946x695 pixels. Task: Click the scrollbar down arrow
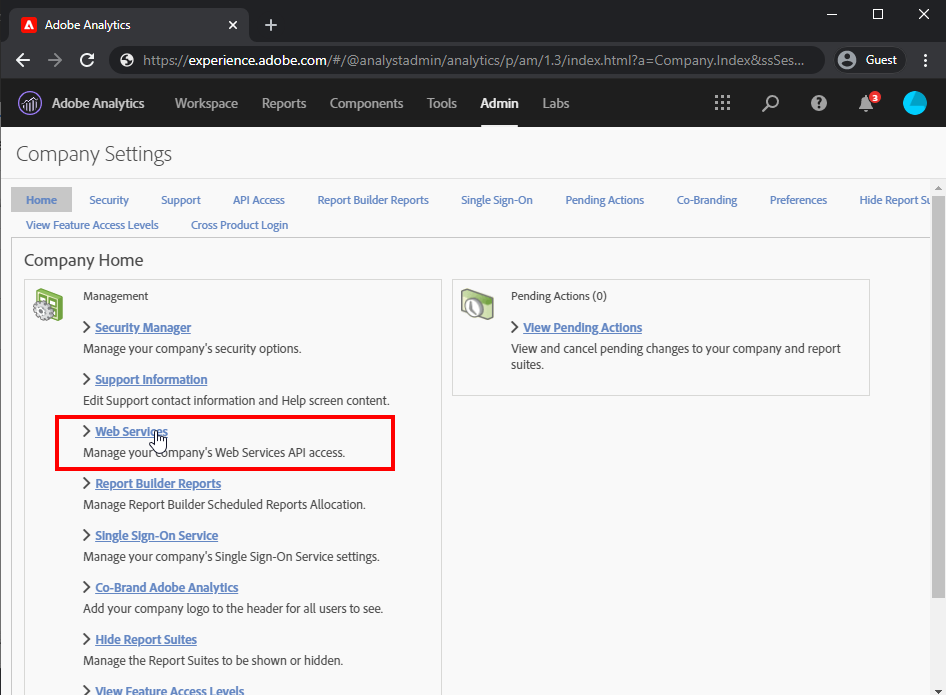coord(938,690)
